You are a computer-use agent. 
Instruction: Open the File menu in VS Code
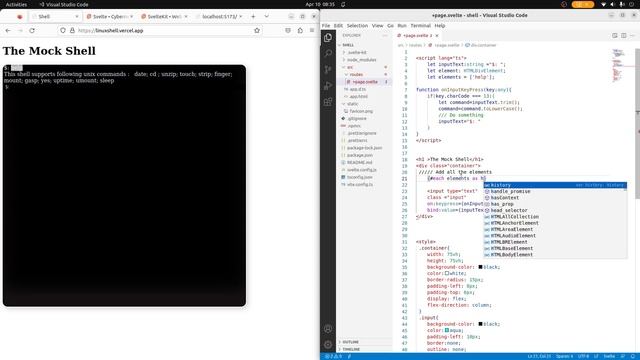pos(326,26)
